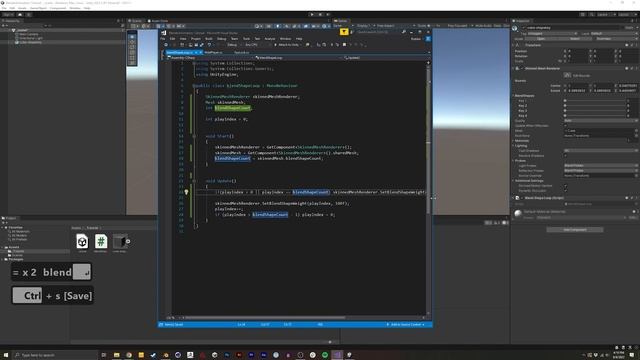Open the Windows Start menu

pyautogui.click(x=6, y=355)
